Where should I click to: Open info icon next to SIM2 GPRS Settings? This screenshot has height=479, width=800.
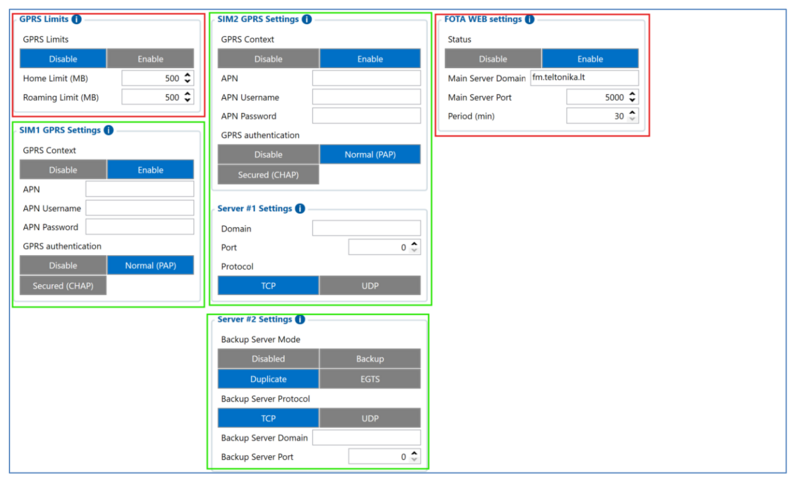306,19
